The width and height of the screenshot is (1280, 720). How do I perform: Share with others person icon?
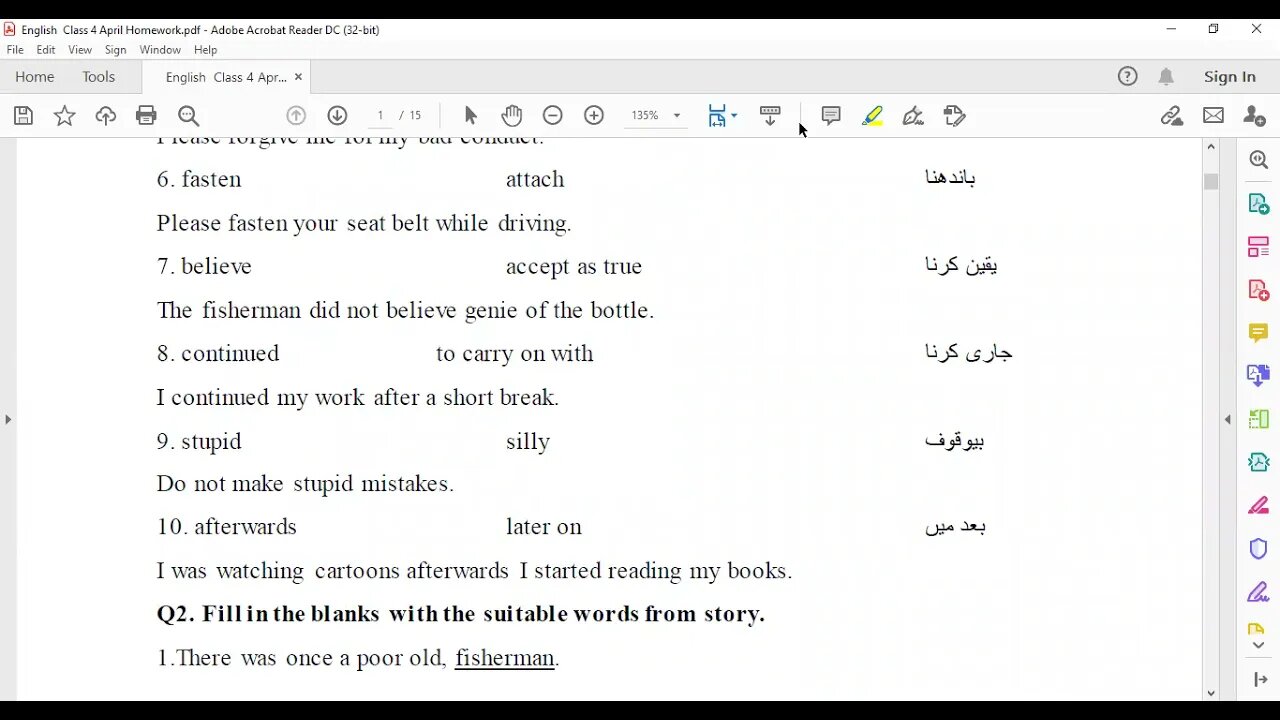(1255, 116)
